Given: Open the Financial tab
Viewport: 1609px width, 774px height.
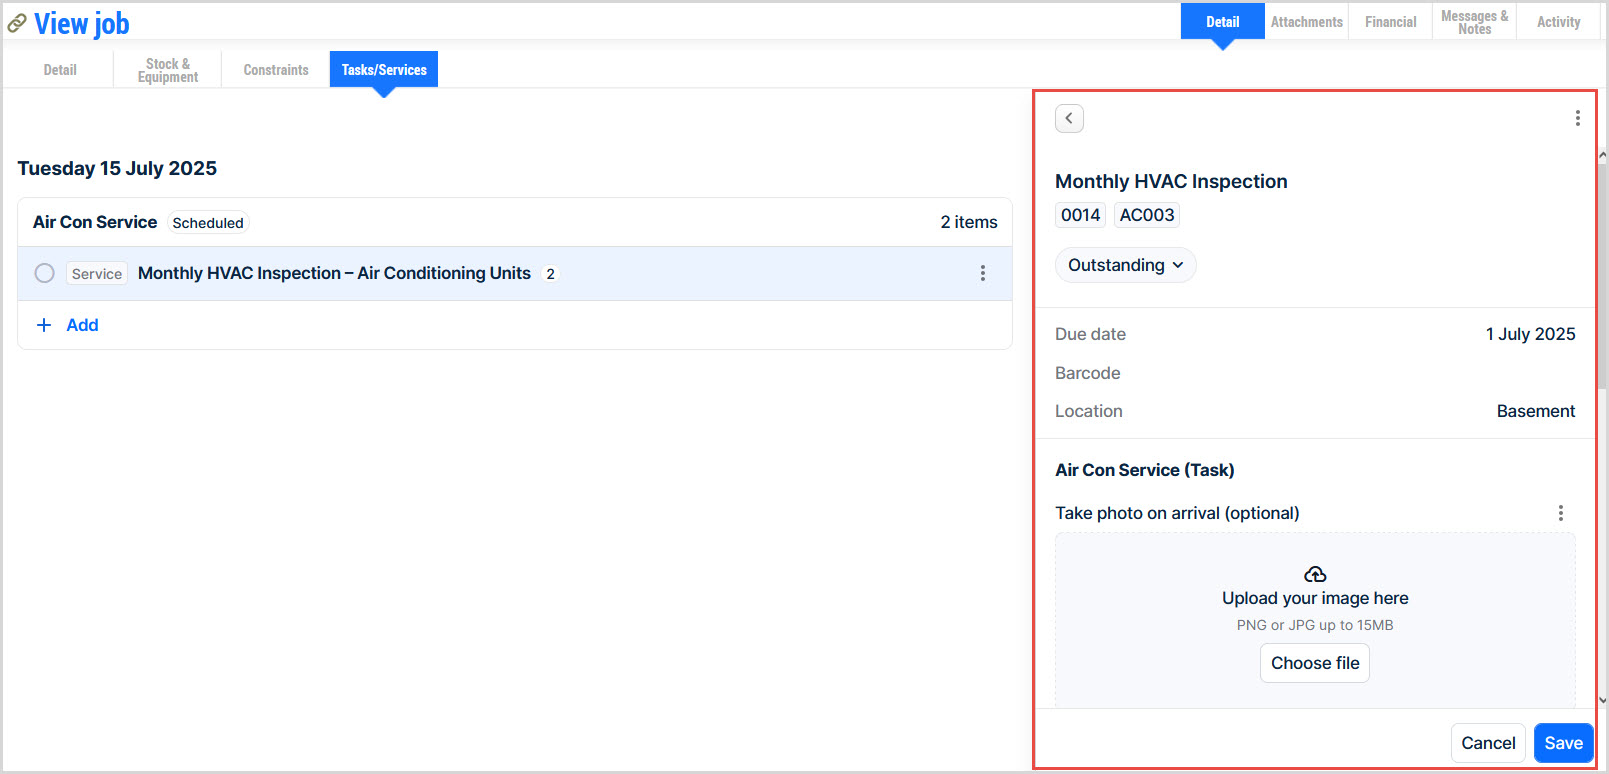Looking at the screenshot, I should [1391, 22].
